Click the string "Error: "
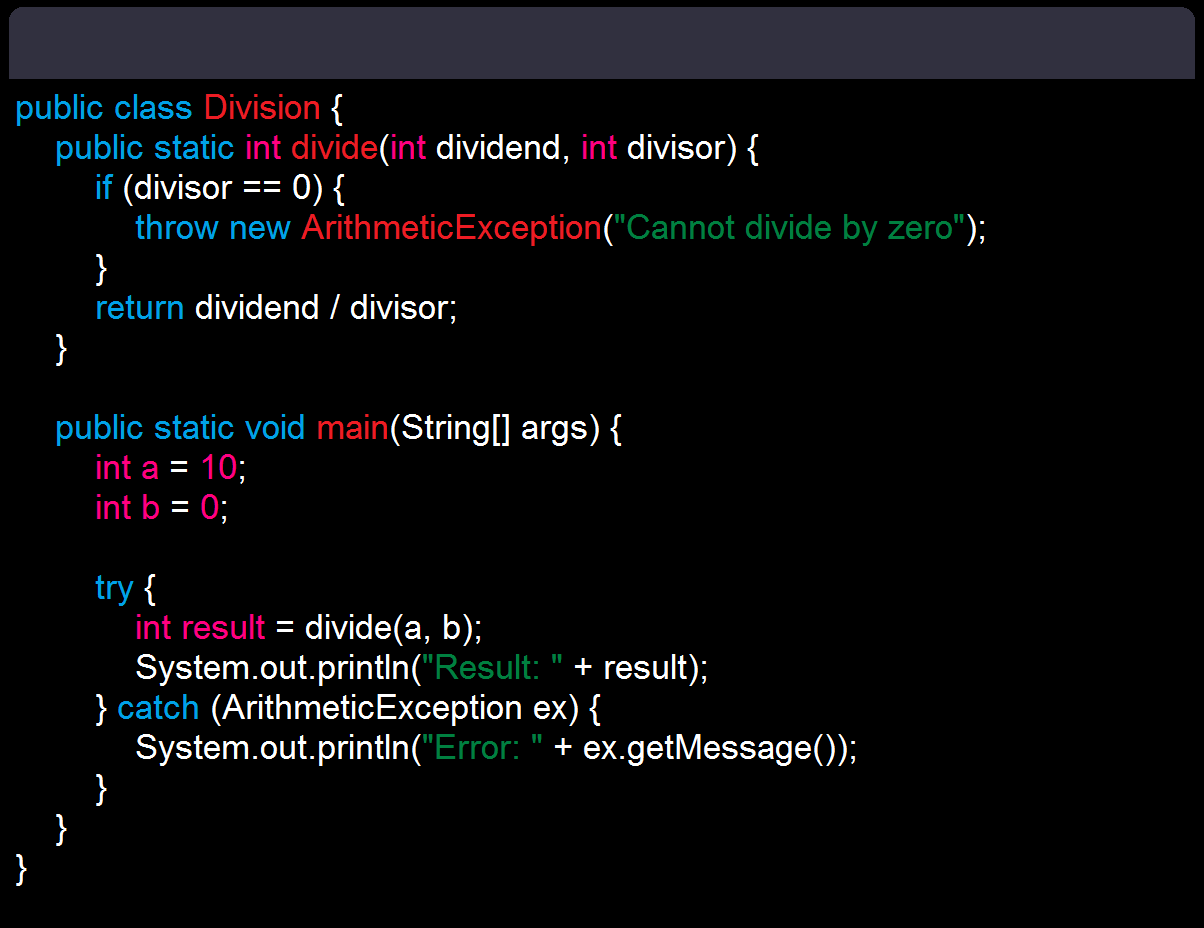This screenshot has height=928, width=1204. coord(483,748)
